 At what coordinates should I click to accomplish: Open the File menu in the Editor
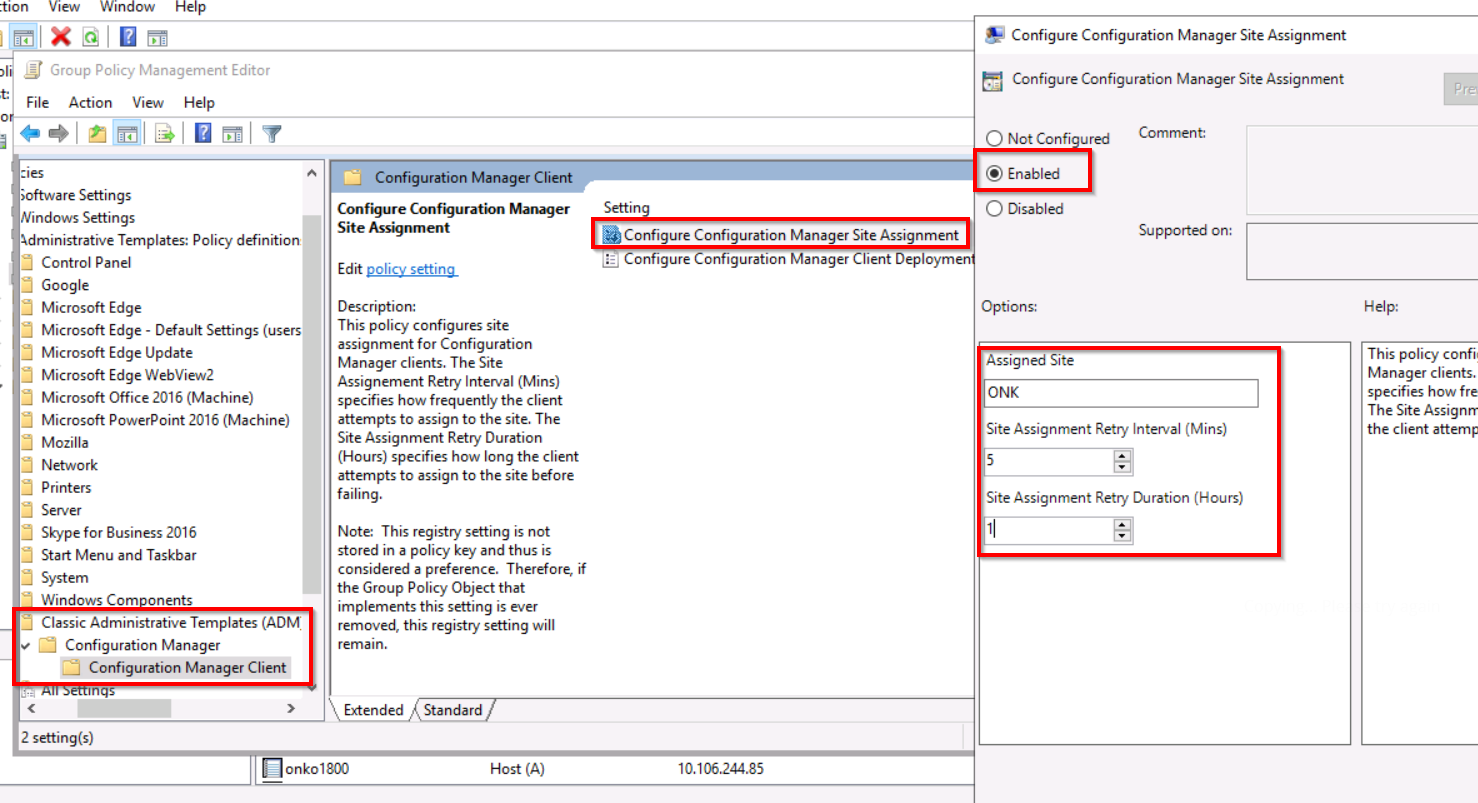38,102
